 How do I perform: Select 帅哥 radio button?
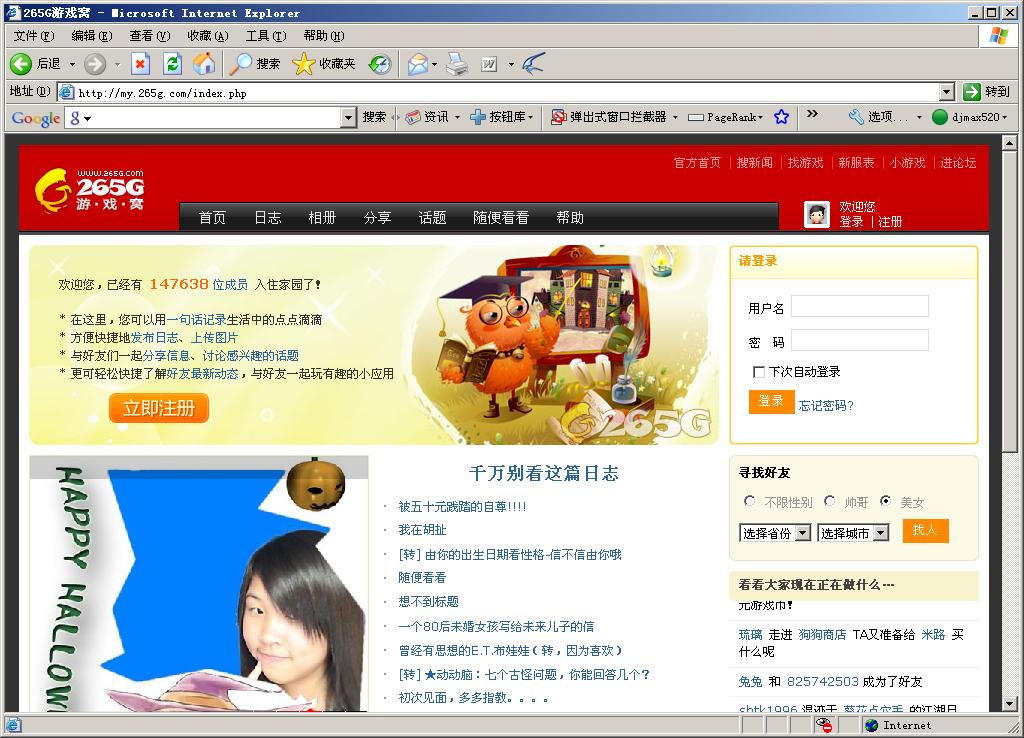[x=829, y=501]
